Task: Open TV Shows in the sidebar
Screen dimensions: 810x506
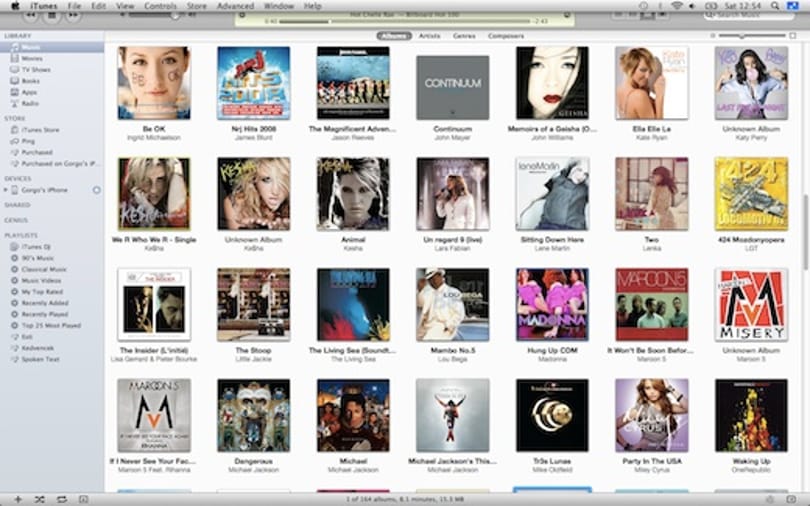Action: coord(52,70)
